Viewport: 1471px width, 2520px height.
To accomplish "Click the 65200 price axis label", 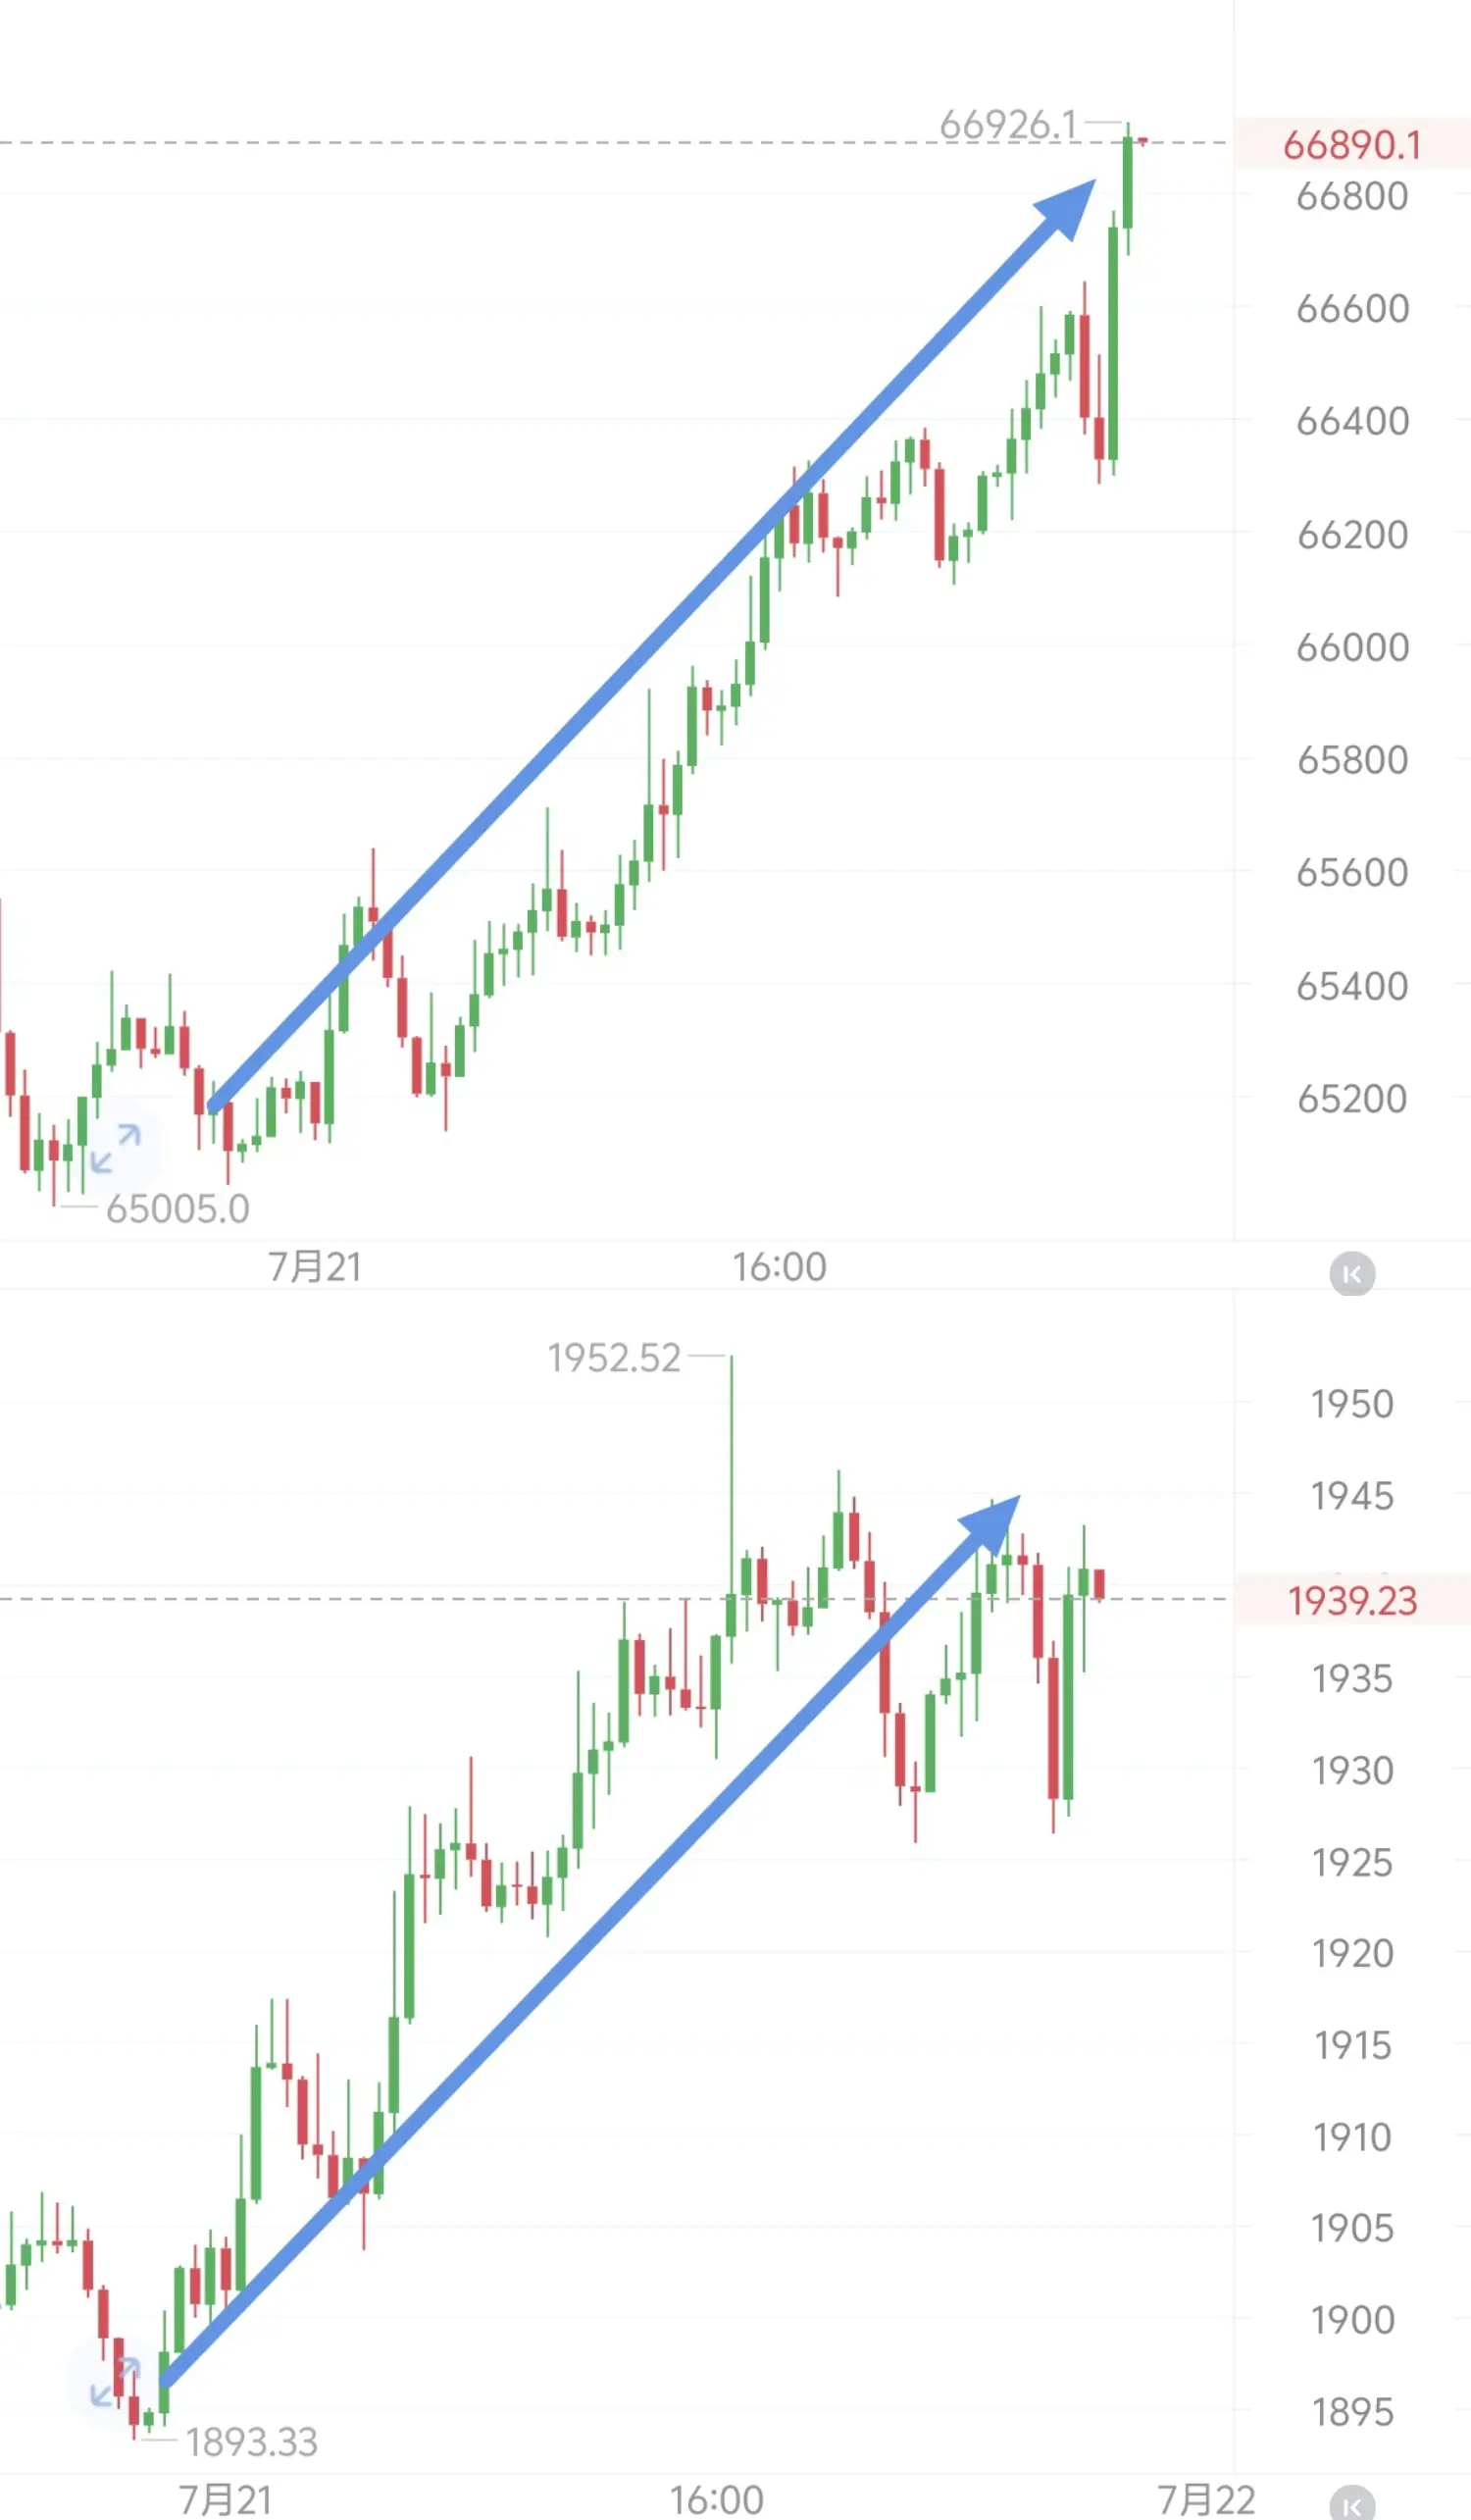I will point(1352,1099).
